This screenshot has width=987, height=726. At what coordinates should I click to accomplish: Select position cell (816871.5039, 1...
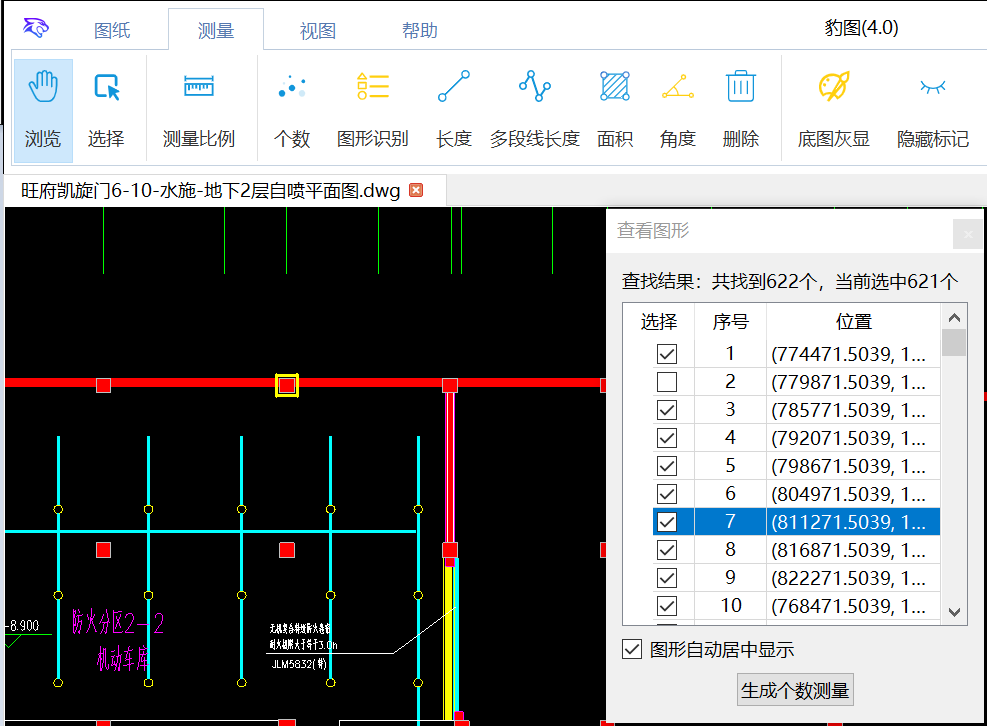tap(854, 550)
